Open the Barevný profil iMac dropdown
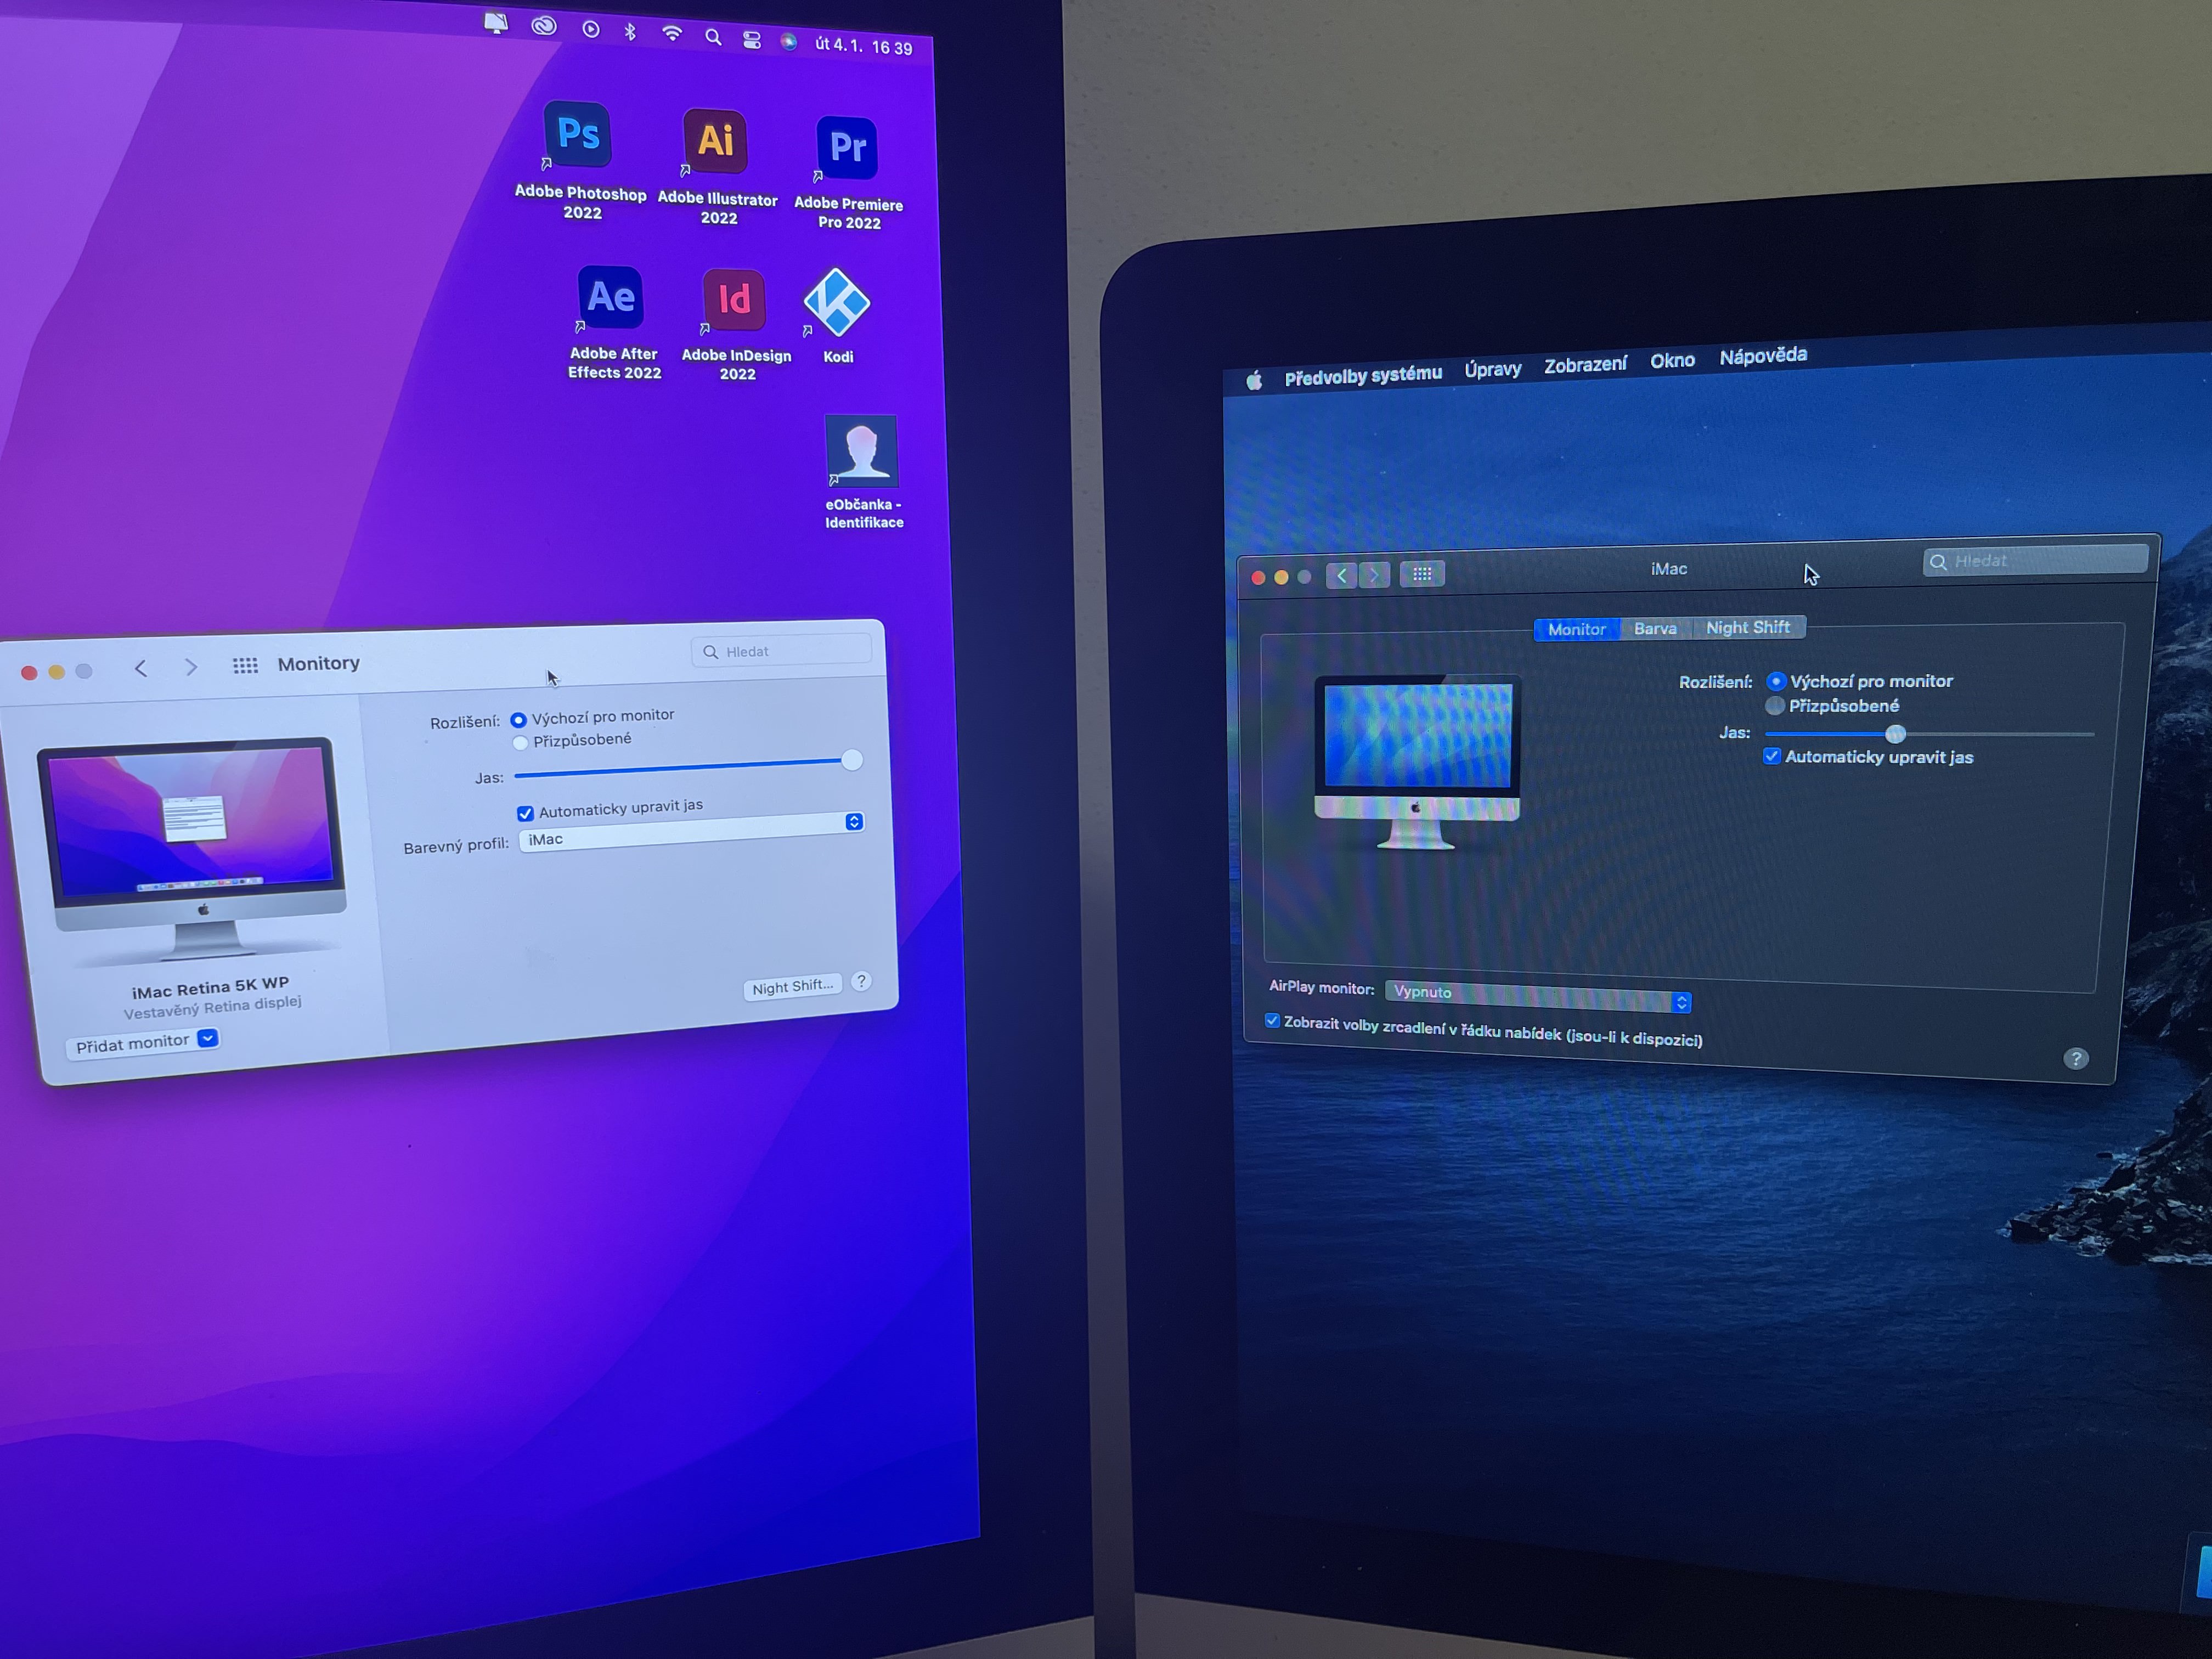 691,831
